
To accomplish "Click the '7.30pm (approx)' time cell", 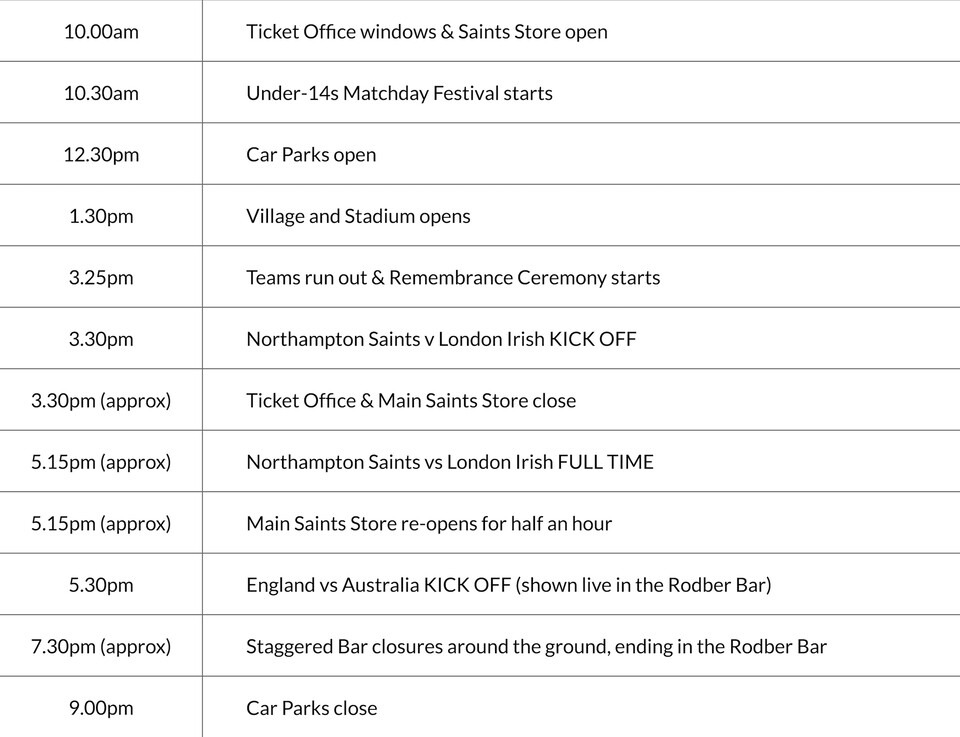I will tap(101, 647).
